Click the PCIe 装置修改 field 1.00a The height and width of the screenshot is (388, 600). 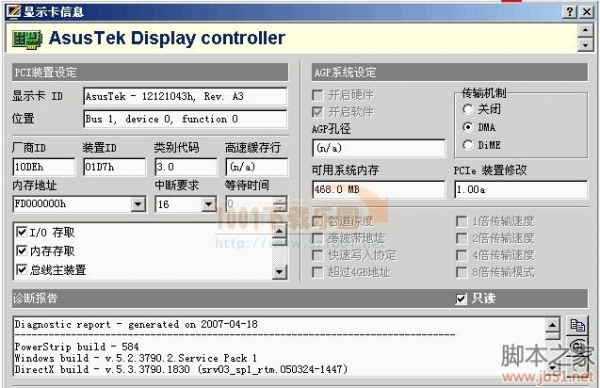tap(521, 189)
